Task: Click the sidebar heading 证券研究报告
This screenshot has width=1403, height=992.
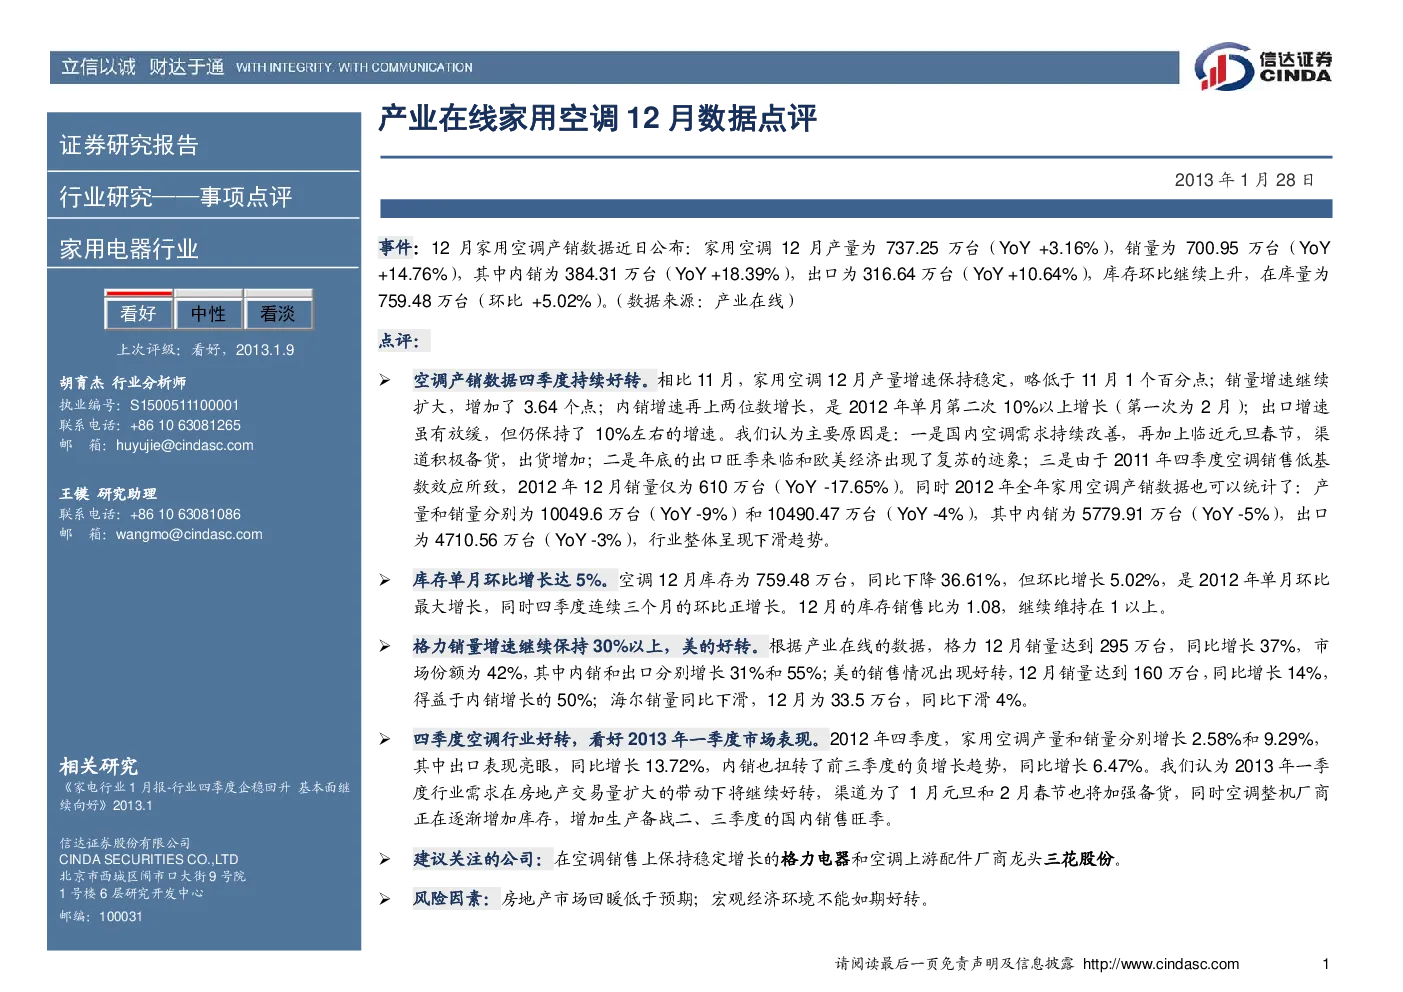Action: tap(129, 145)
